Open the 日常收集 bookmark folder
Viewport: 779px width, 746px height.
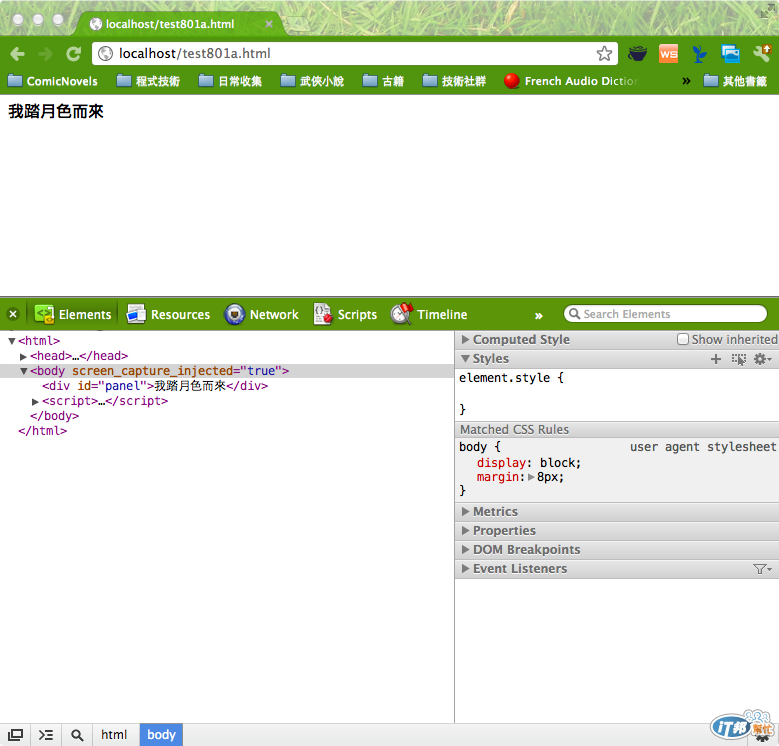coord(230,81)
